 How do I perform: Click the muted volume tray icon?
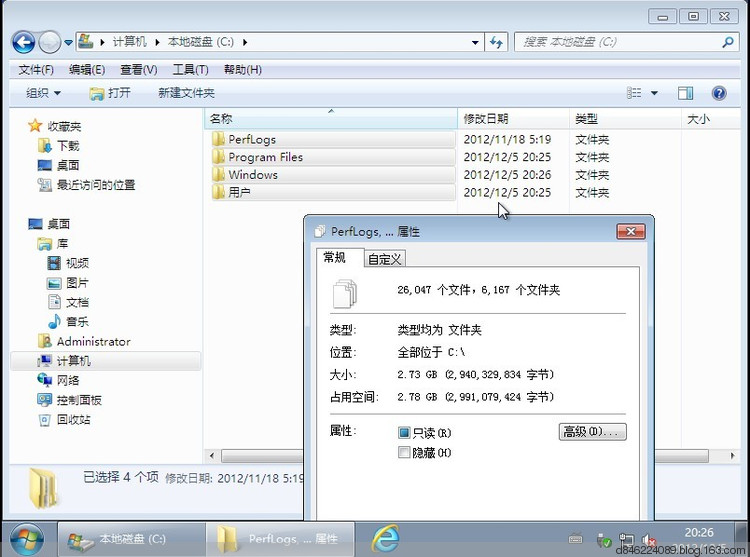649,540
